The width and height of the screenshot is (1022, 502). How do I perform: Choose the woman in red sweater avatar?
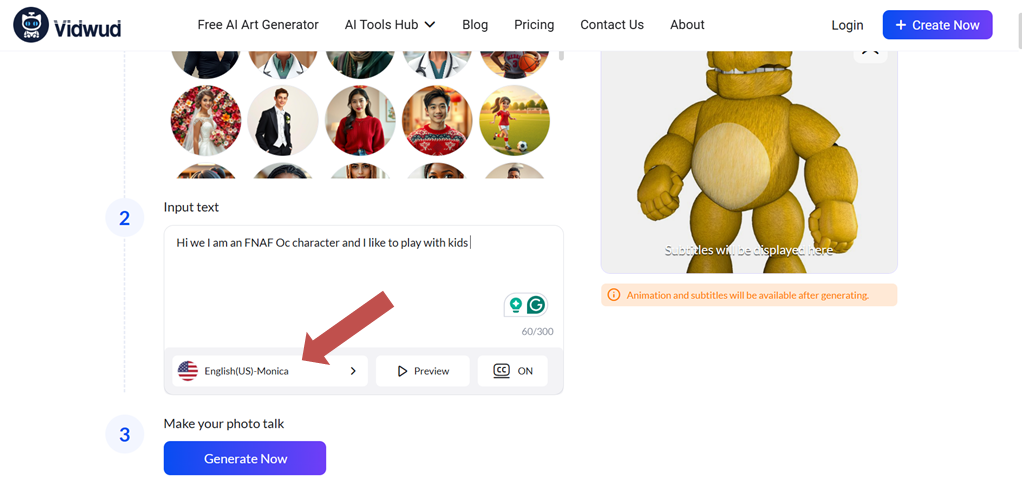(x=360, y=121)
